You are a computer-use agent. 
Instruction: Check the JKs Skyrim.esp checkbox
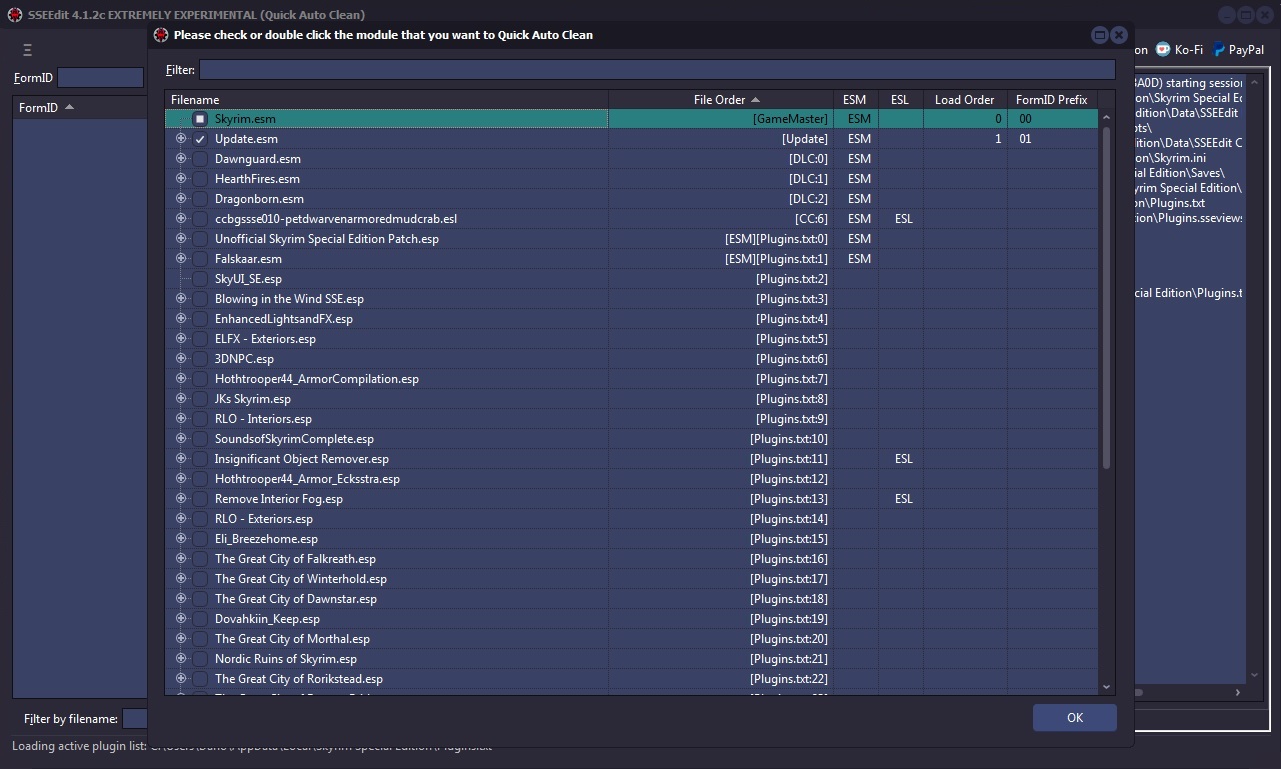200,399
